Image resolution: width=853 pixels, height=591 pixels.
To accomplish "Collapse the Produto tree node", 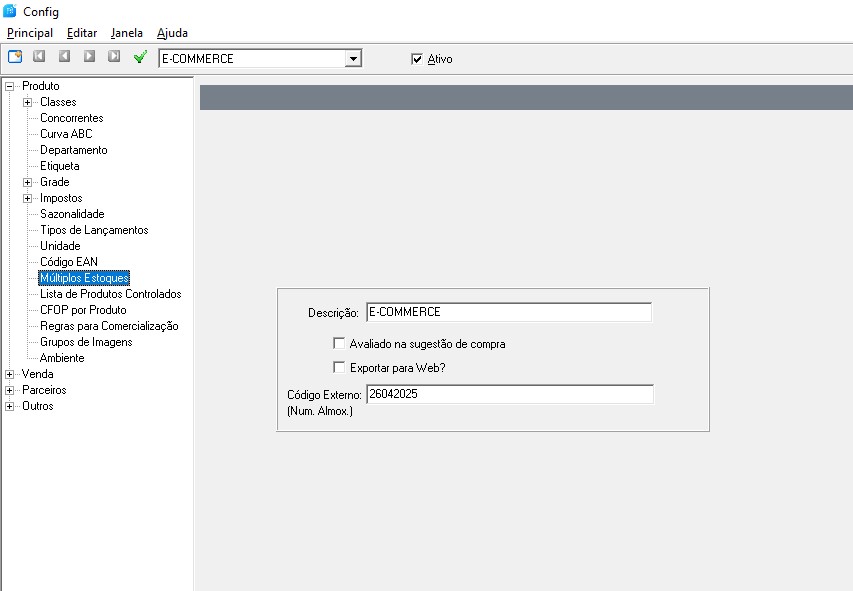I will 10,86.
